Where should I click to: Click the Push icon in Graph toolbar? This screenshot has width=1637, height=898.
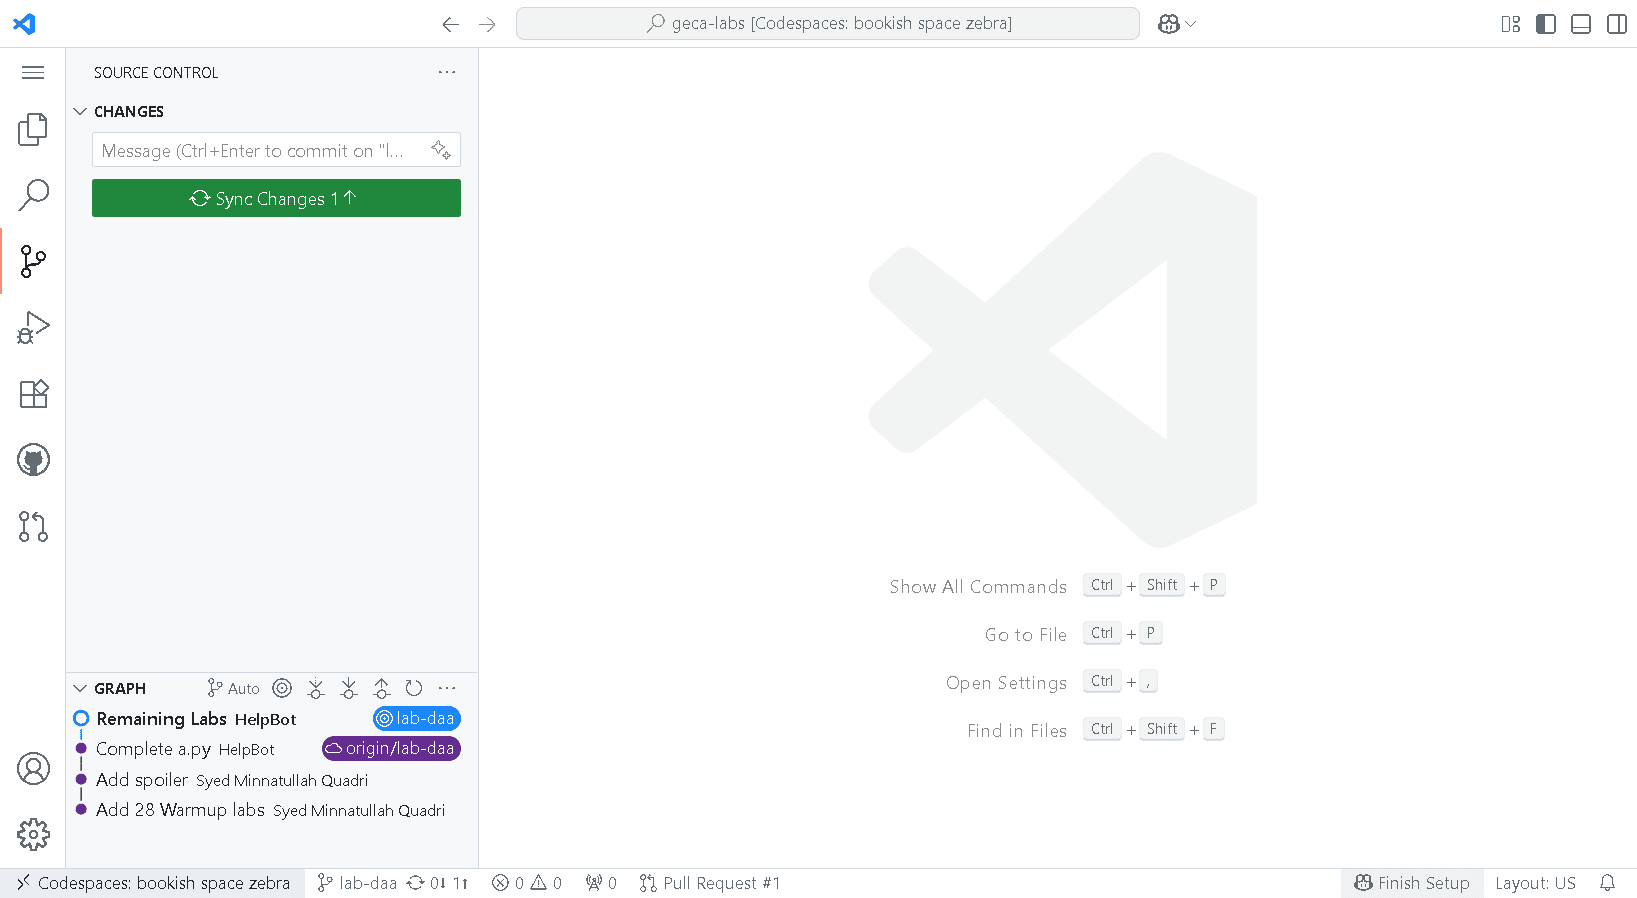(x=382, y=688)
